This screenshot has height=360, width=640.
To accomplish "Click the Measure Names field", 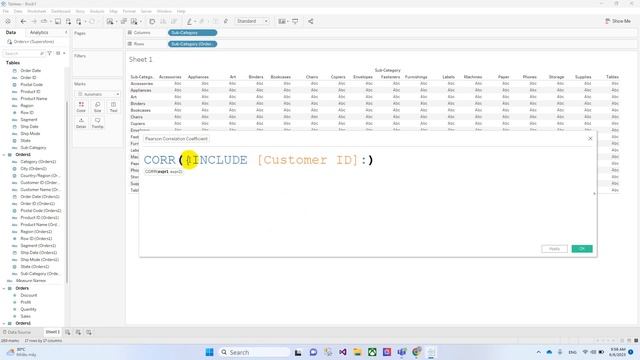I will 31,281.
